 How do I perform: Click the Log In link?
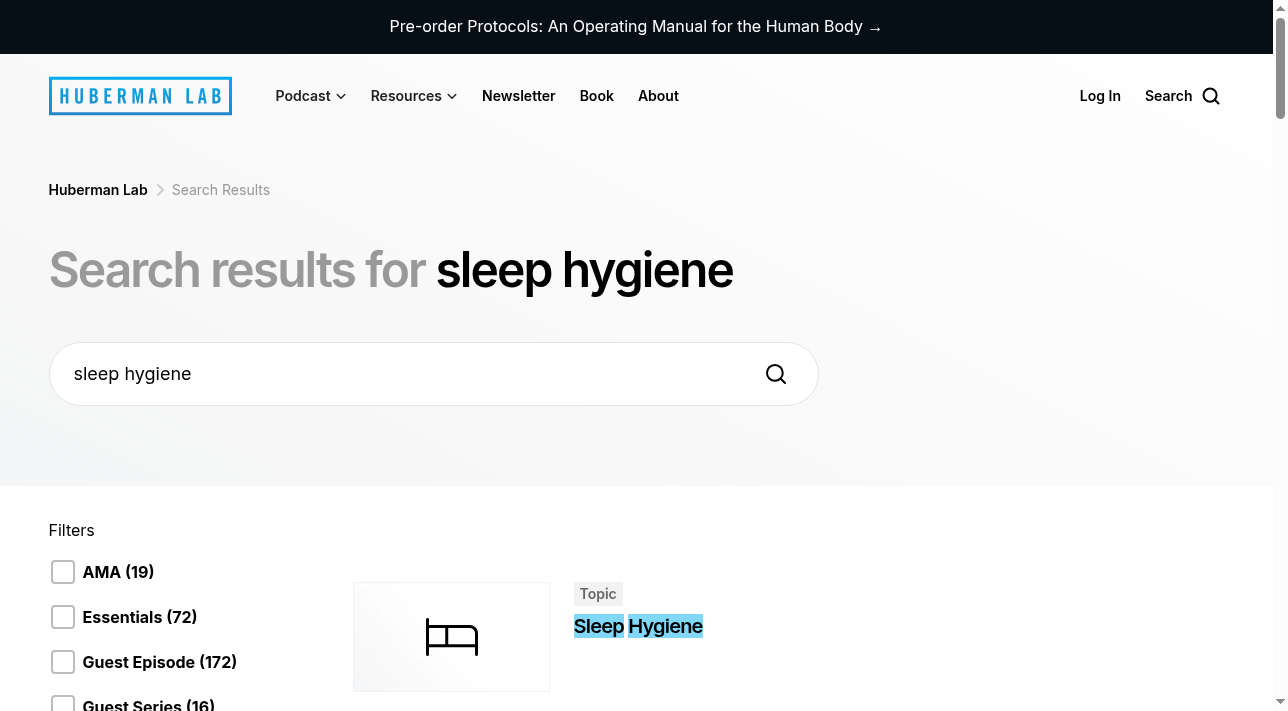(x=1100, y=96)
